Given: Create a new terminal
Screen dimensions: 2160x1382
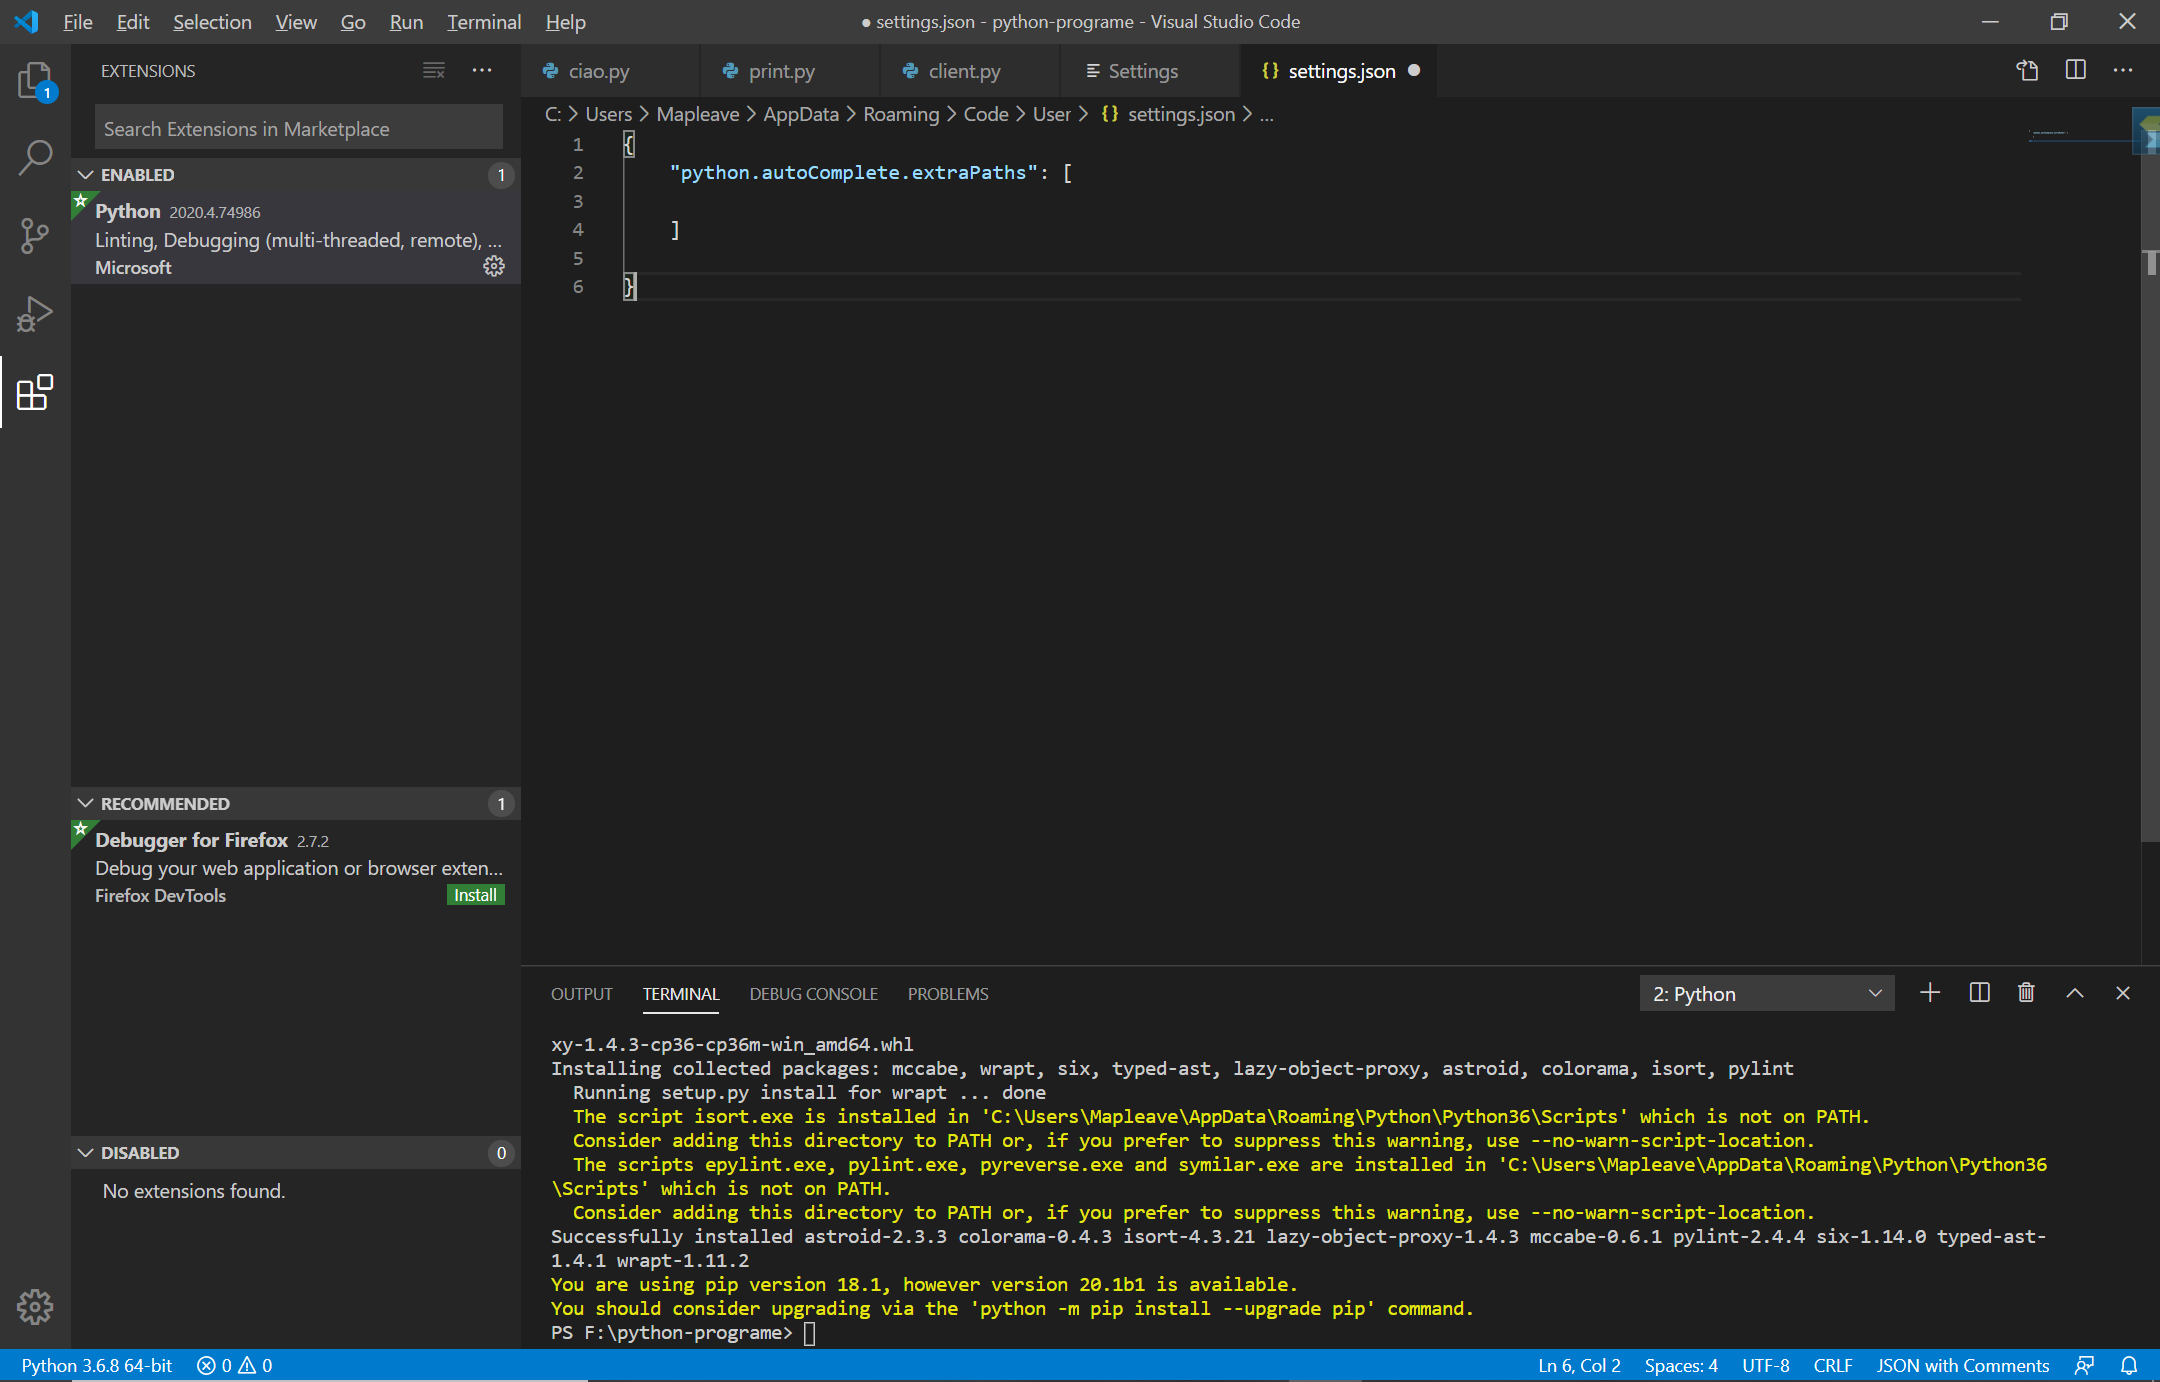Looking at the screenshot, I should coord(1930,993).
